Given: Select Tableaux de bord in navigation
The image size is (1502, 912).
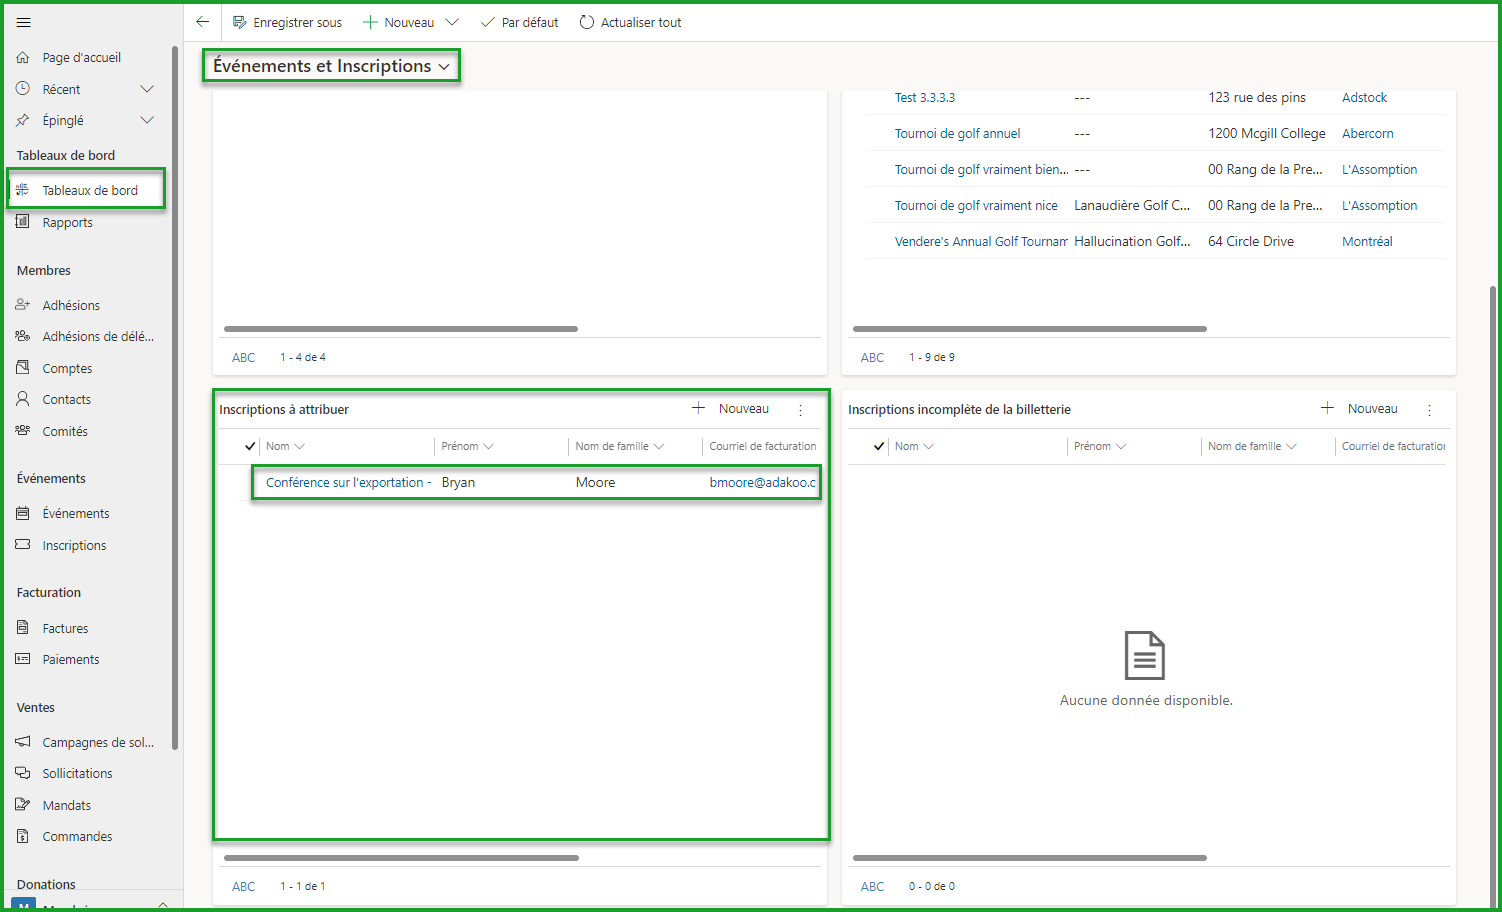Looking at the screenshot, I should pos(89,190).
